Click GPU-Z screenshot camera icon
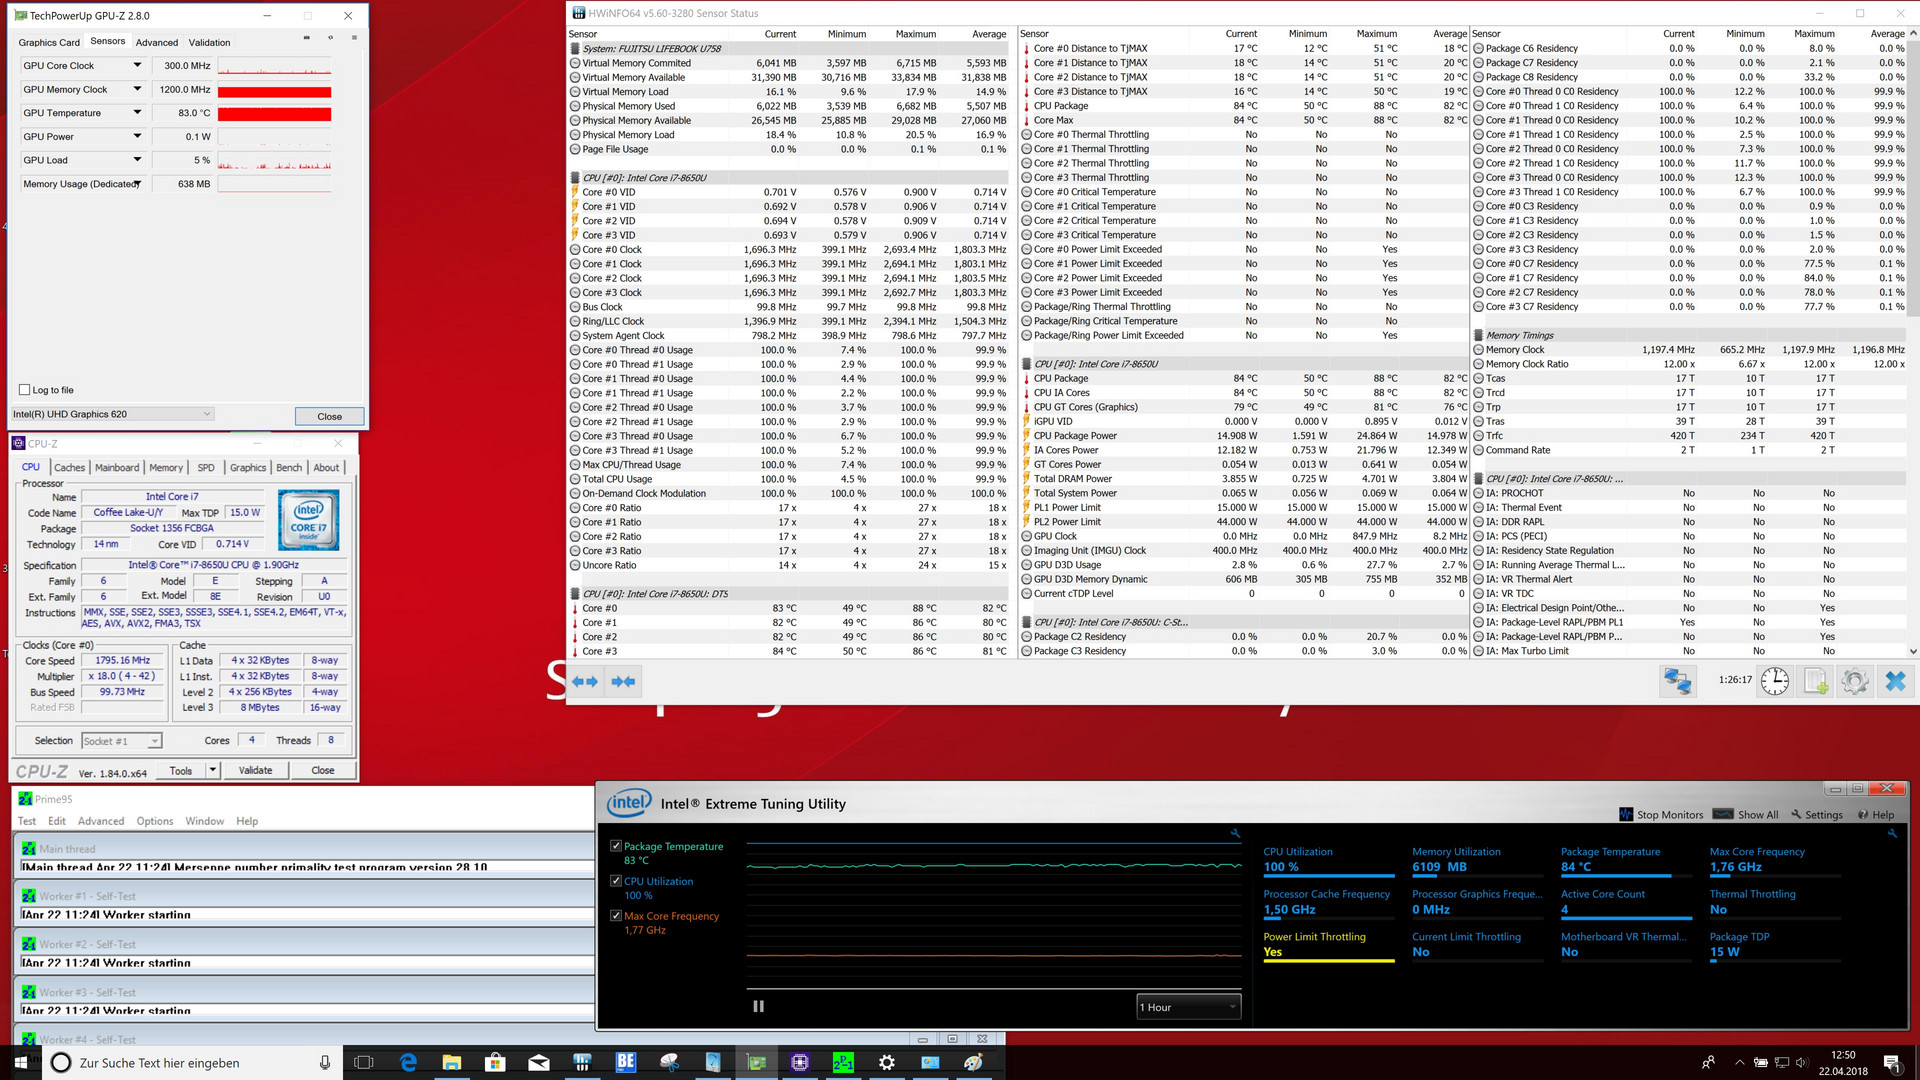Screen dimensions: 1920x1080 point(306,38)
